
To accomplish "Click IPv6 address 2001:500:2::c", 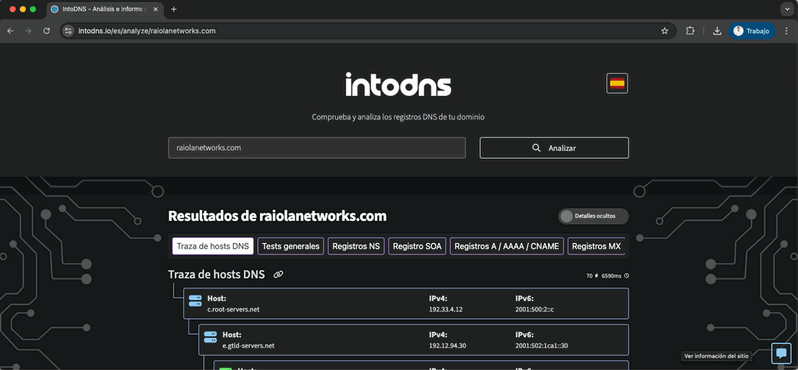I will tap(535, 309).
